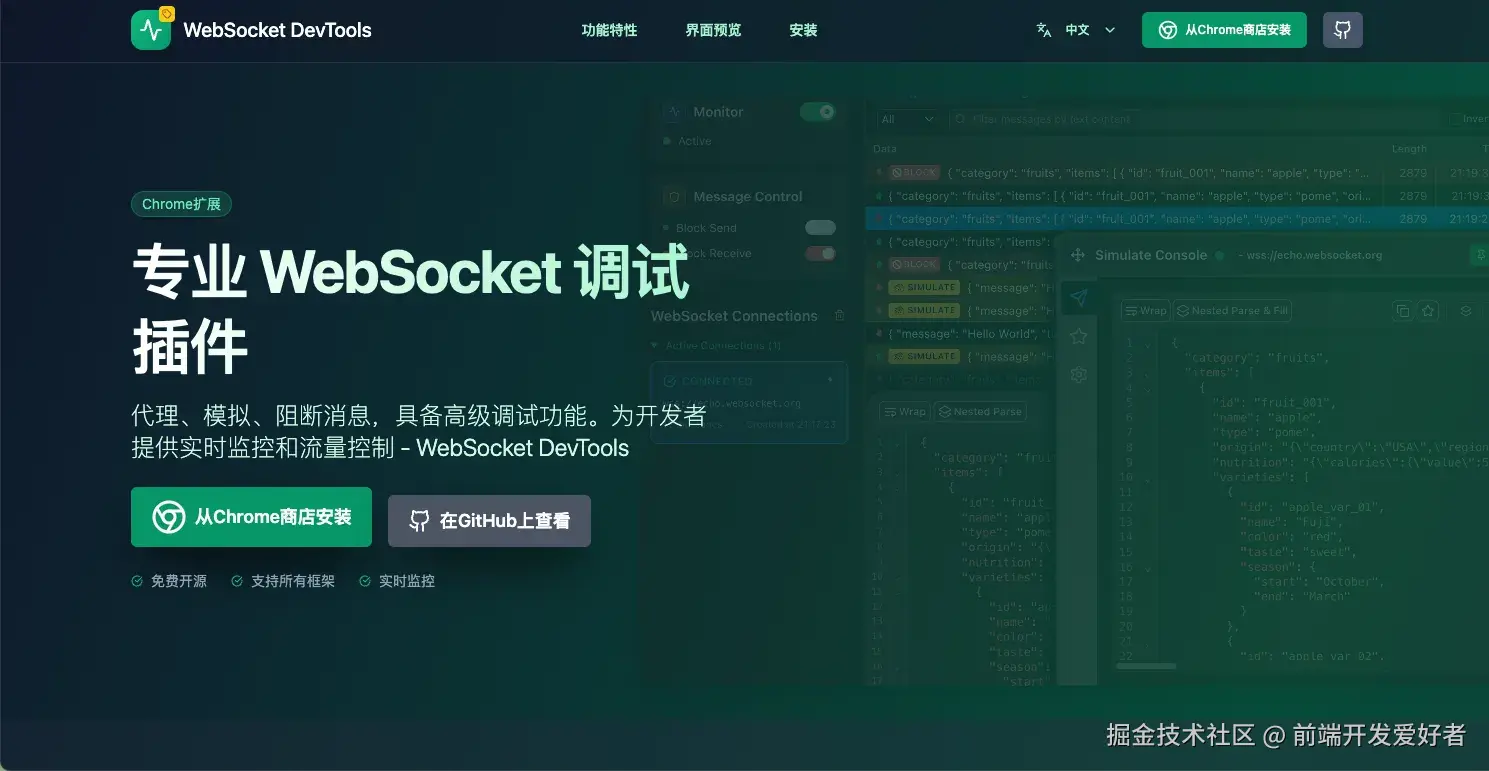Image resolution: width=1489 pixels, height=771 pixels.
Task: Click the copy icon in console toolbar
Action: 1403,311
